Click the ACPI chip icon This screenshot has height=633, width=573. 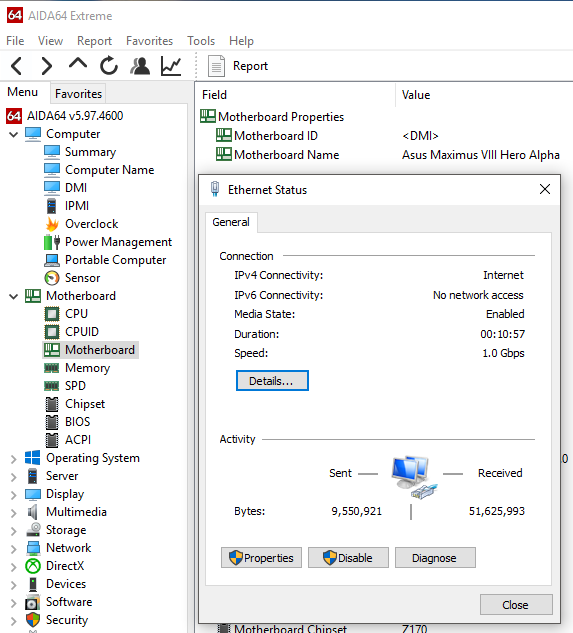pos(52,440)
